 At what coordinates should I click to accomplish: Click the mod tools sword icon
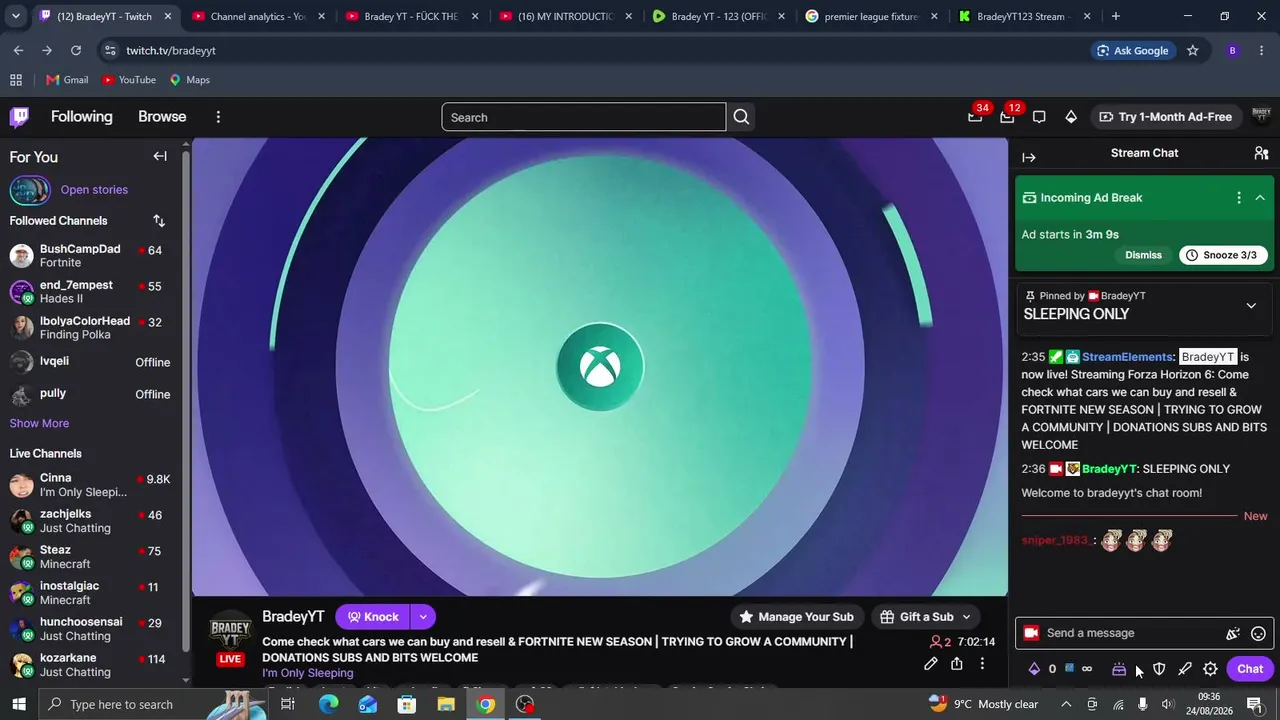1185,669
